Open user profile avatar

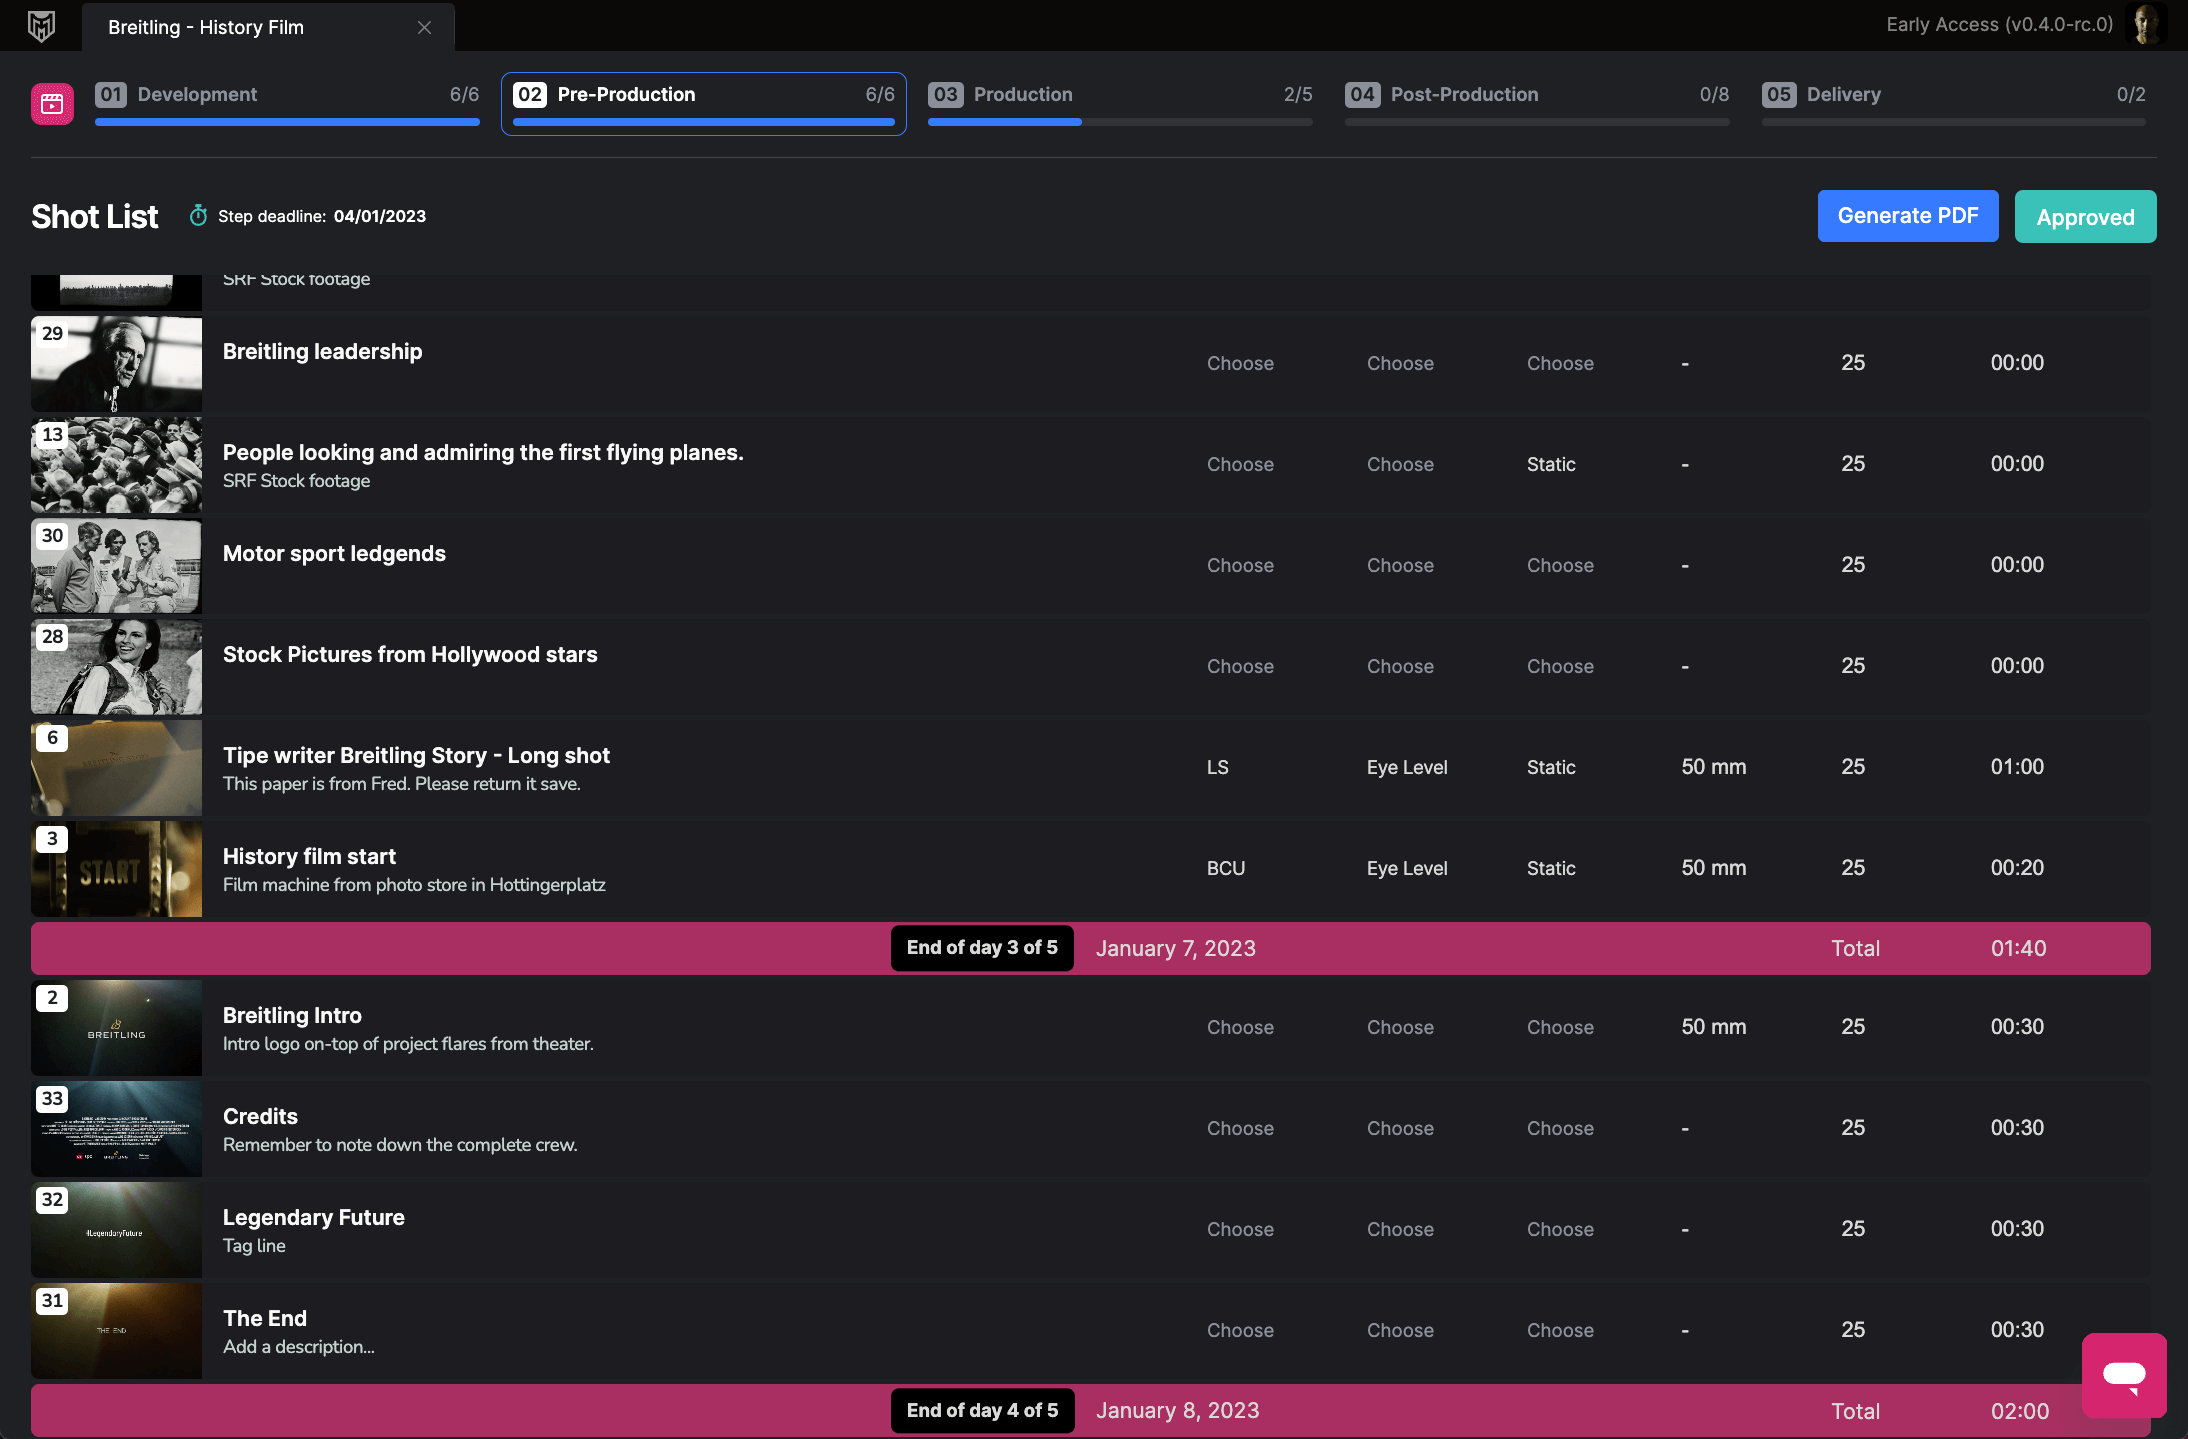pos(2146,25)
